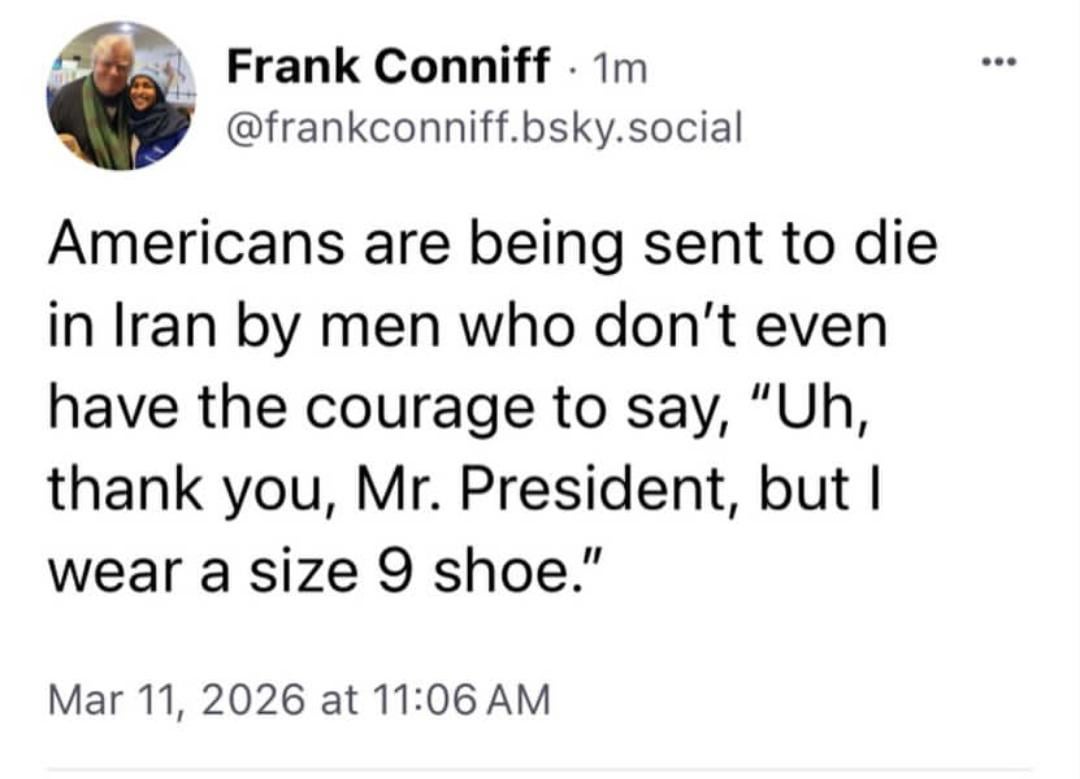Click the "1m" relative post time
The width and height of the screenshot is (1080, 779).
point(620,68)
